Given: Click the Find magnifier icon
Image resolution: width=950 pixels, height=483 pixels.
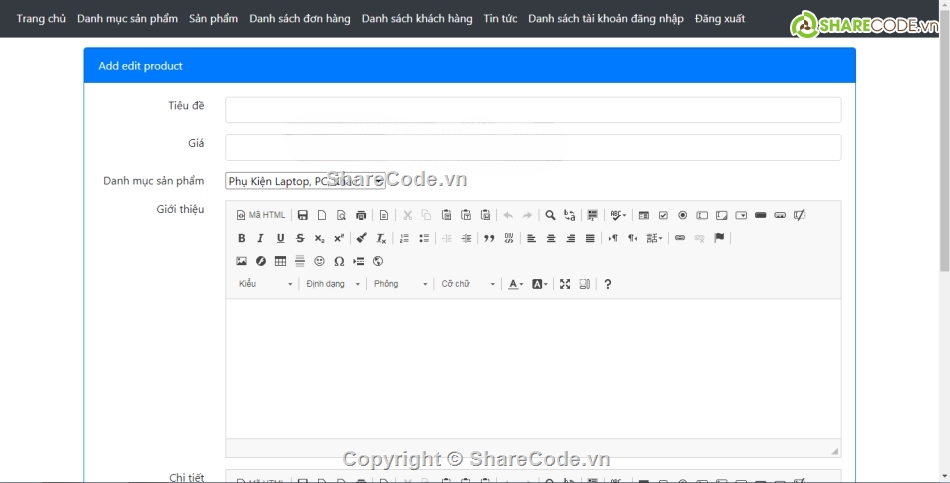Looking at the screenshot, I should coord(550,215).
